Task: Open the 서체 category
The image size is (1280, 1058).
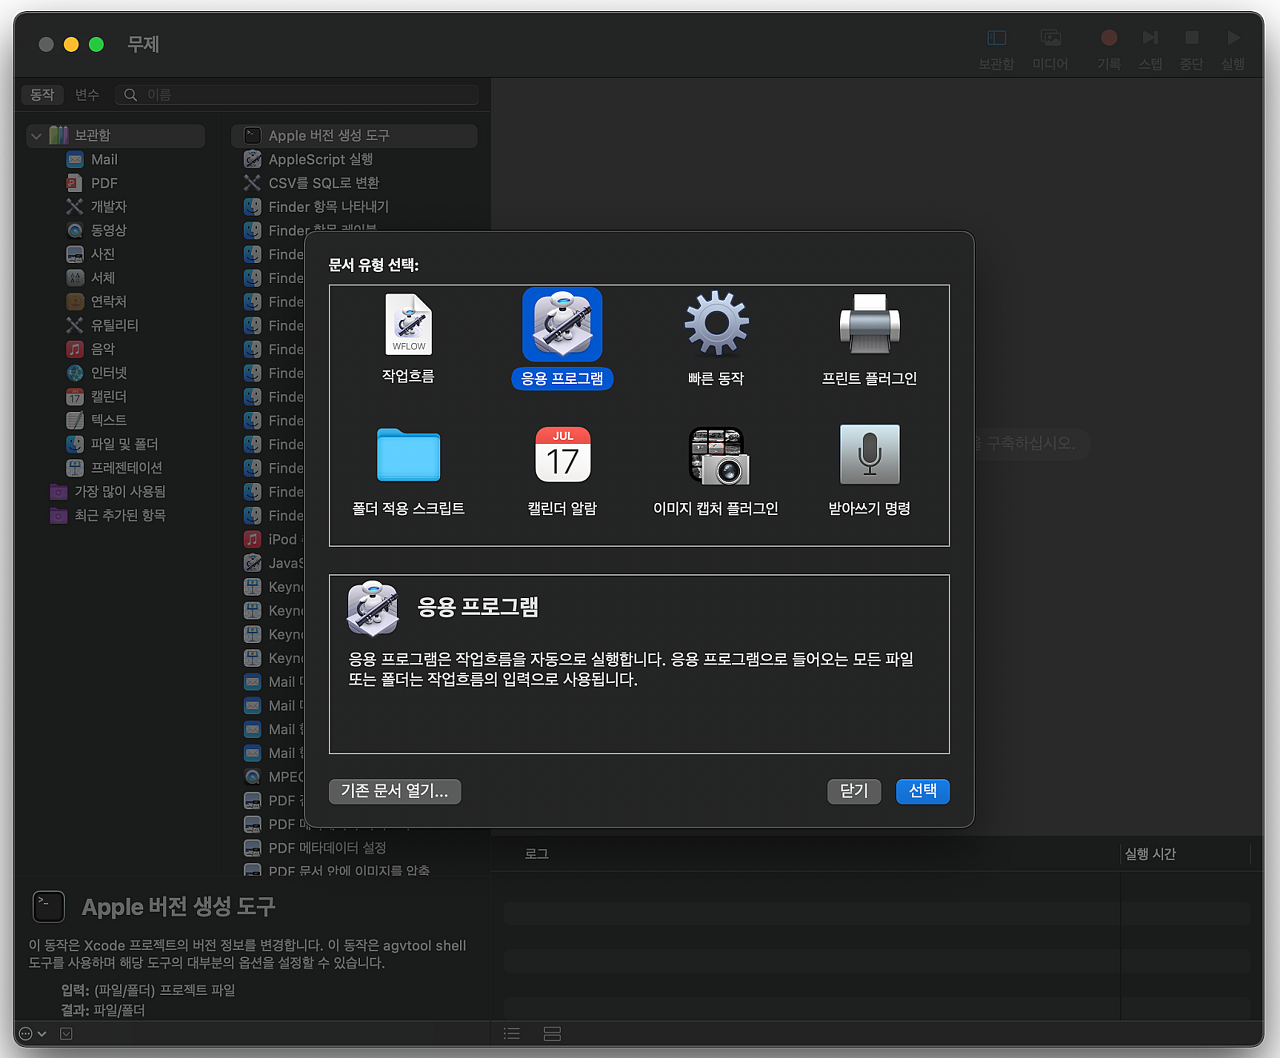Action: pos(102,278)
